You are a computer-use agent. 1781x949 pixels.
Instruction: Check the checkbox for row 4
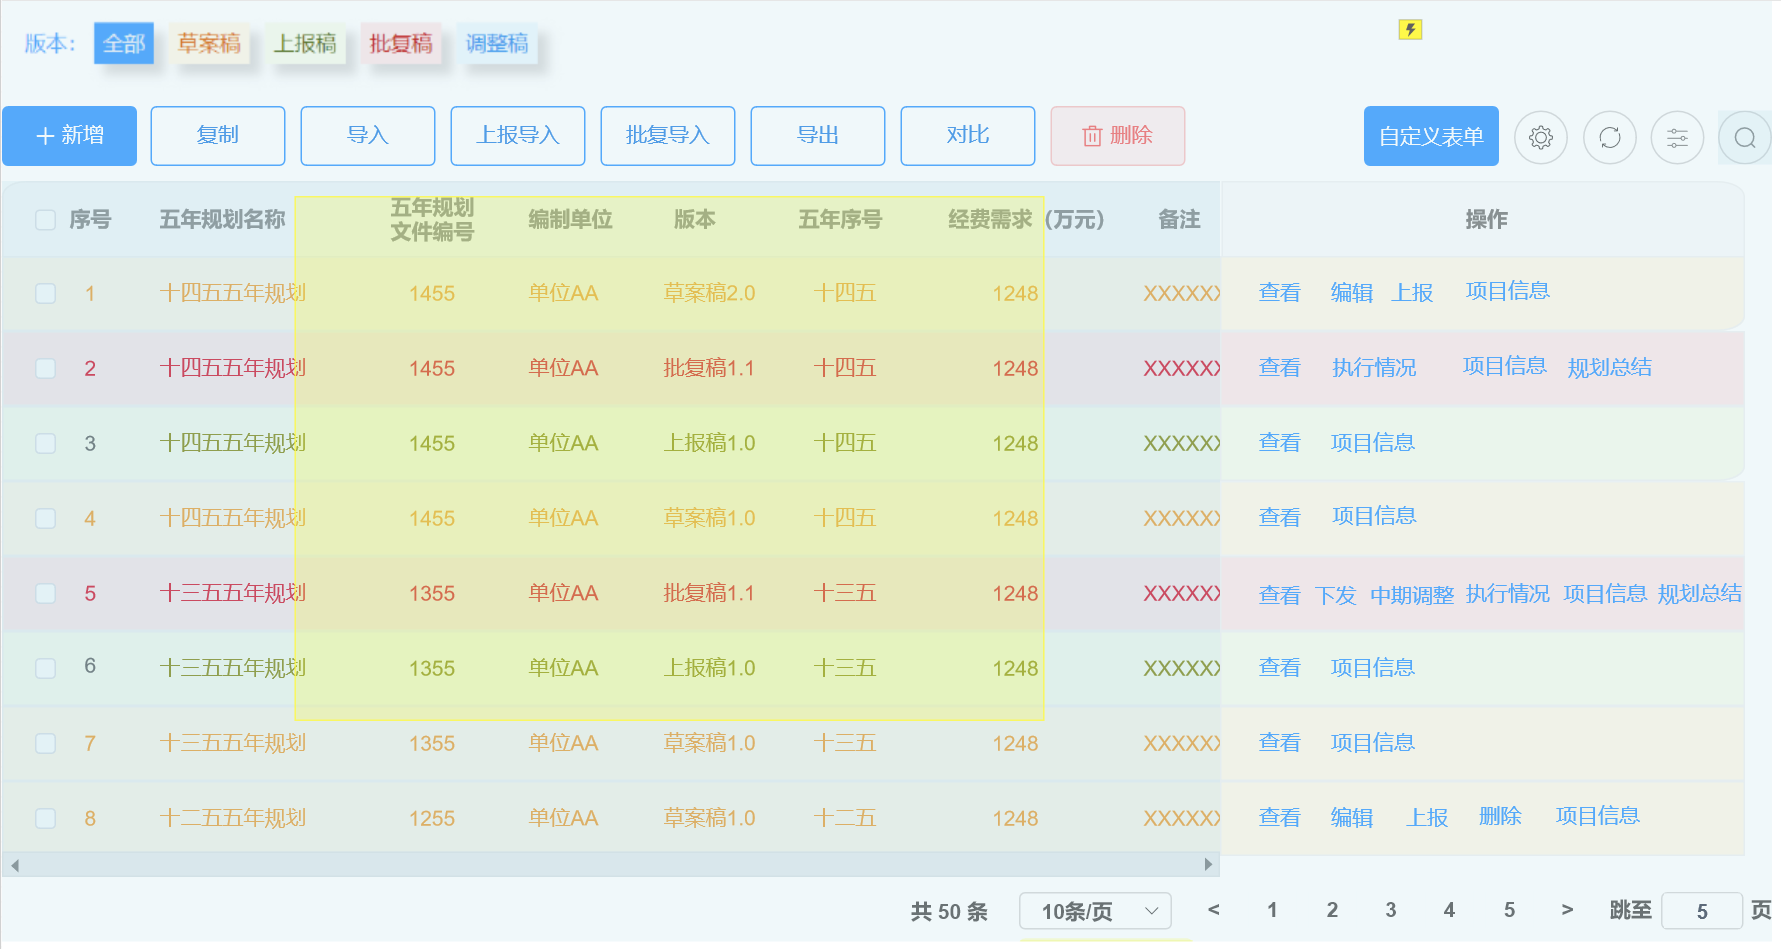coord(45,518)
